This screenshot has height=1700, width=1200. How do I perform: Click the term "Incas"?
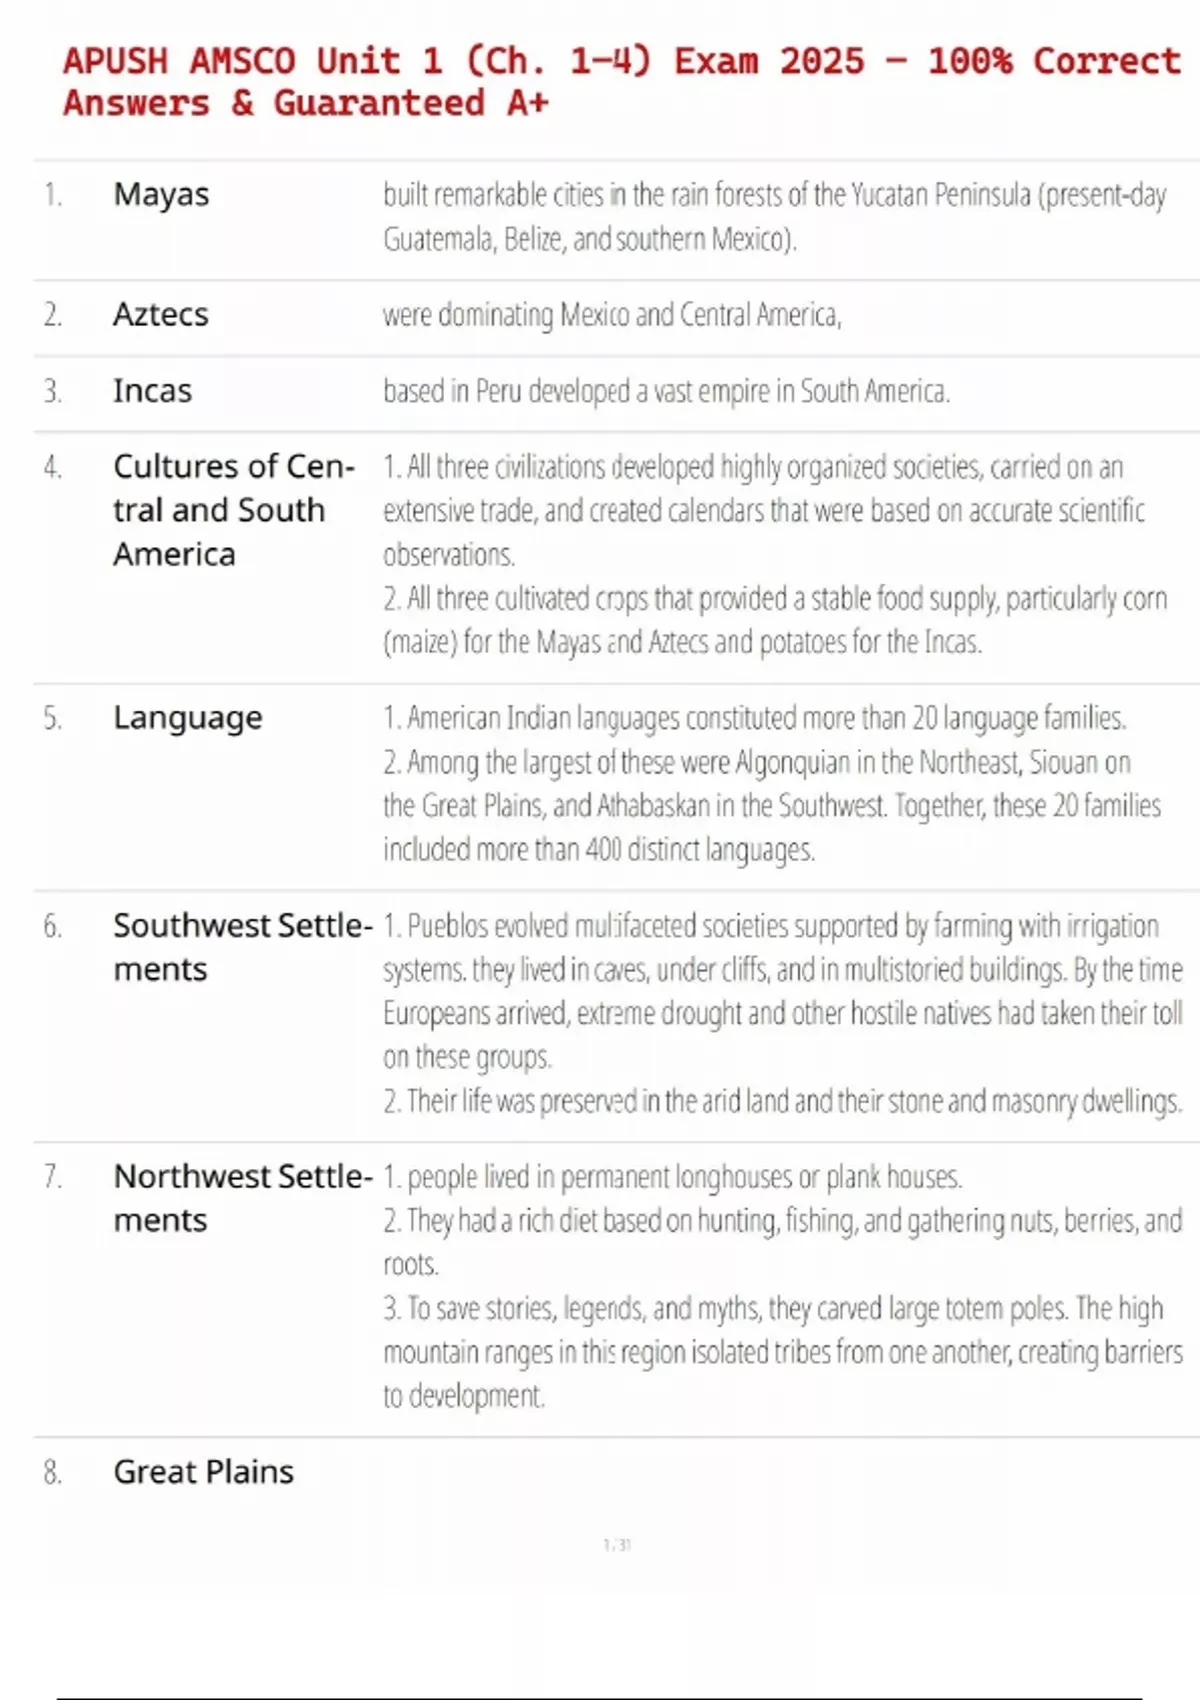(x=152, y=391)
